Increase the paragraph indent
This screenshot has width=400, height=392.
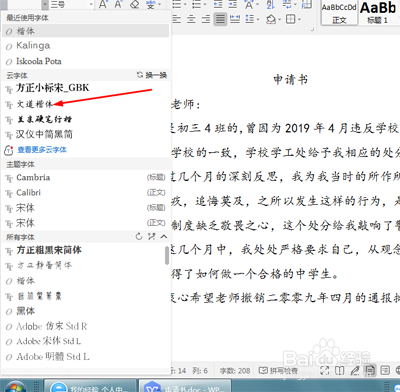point(233,4)
